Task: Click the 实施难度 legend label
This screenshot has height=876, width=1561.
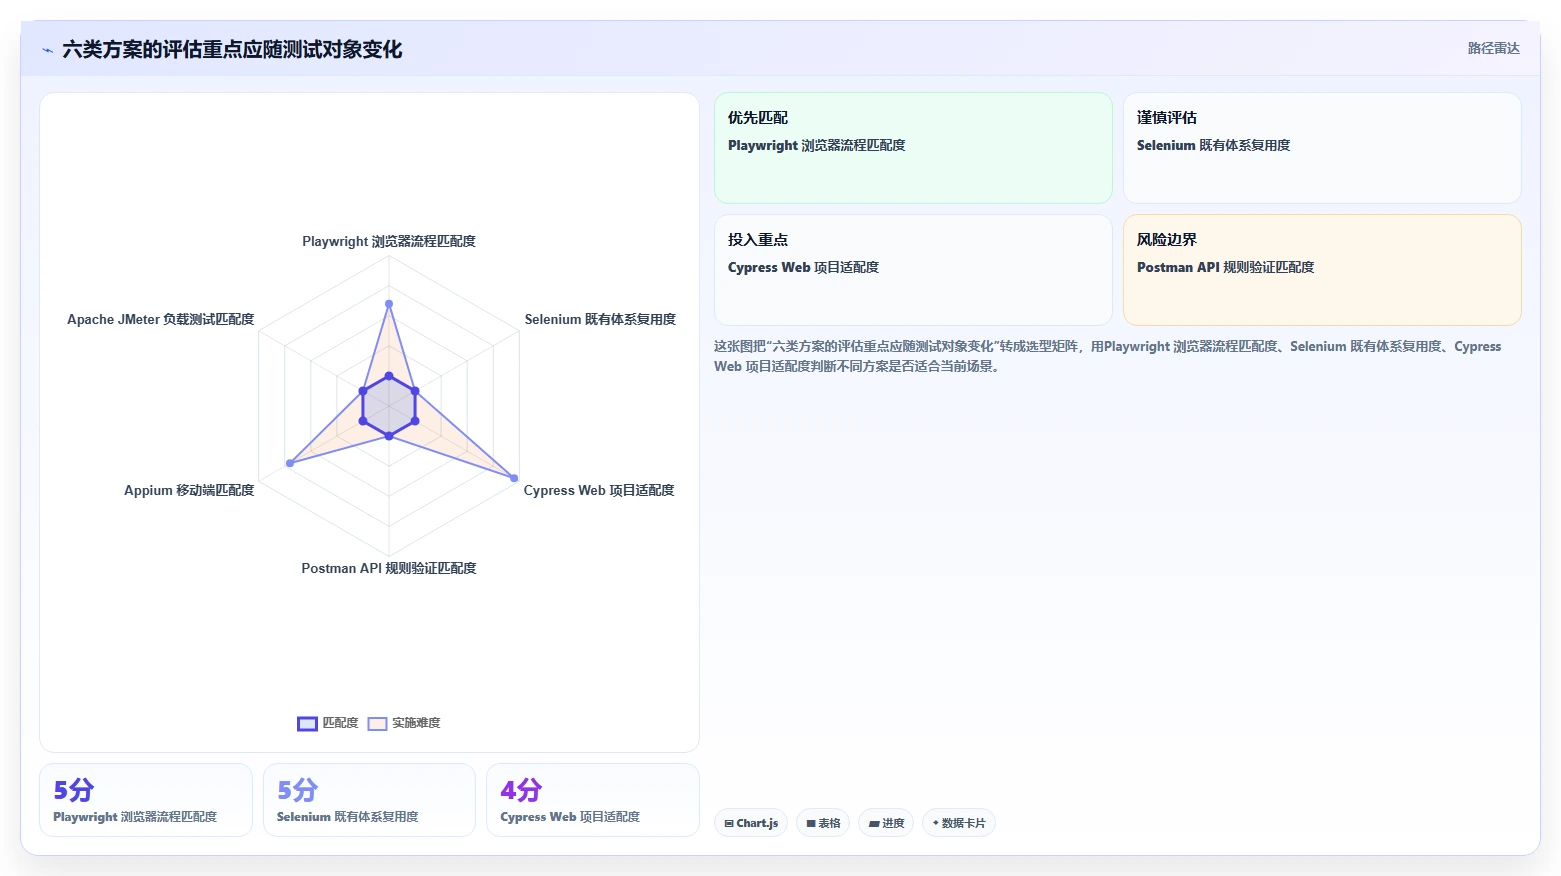Action: [x=416, y=723]
